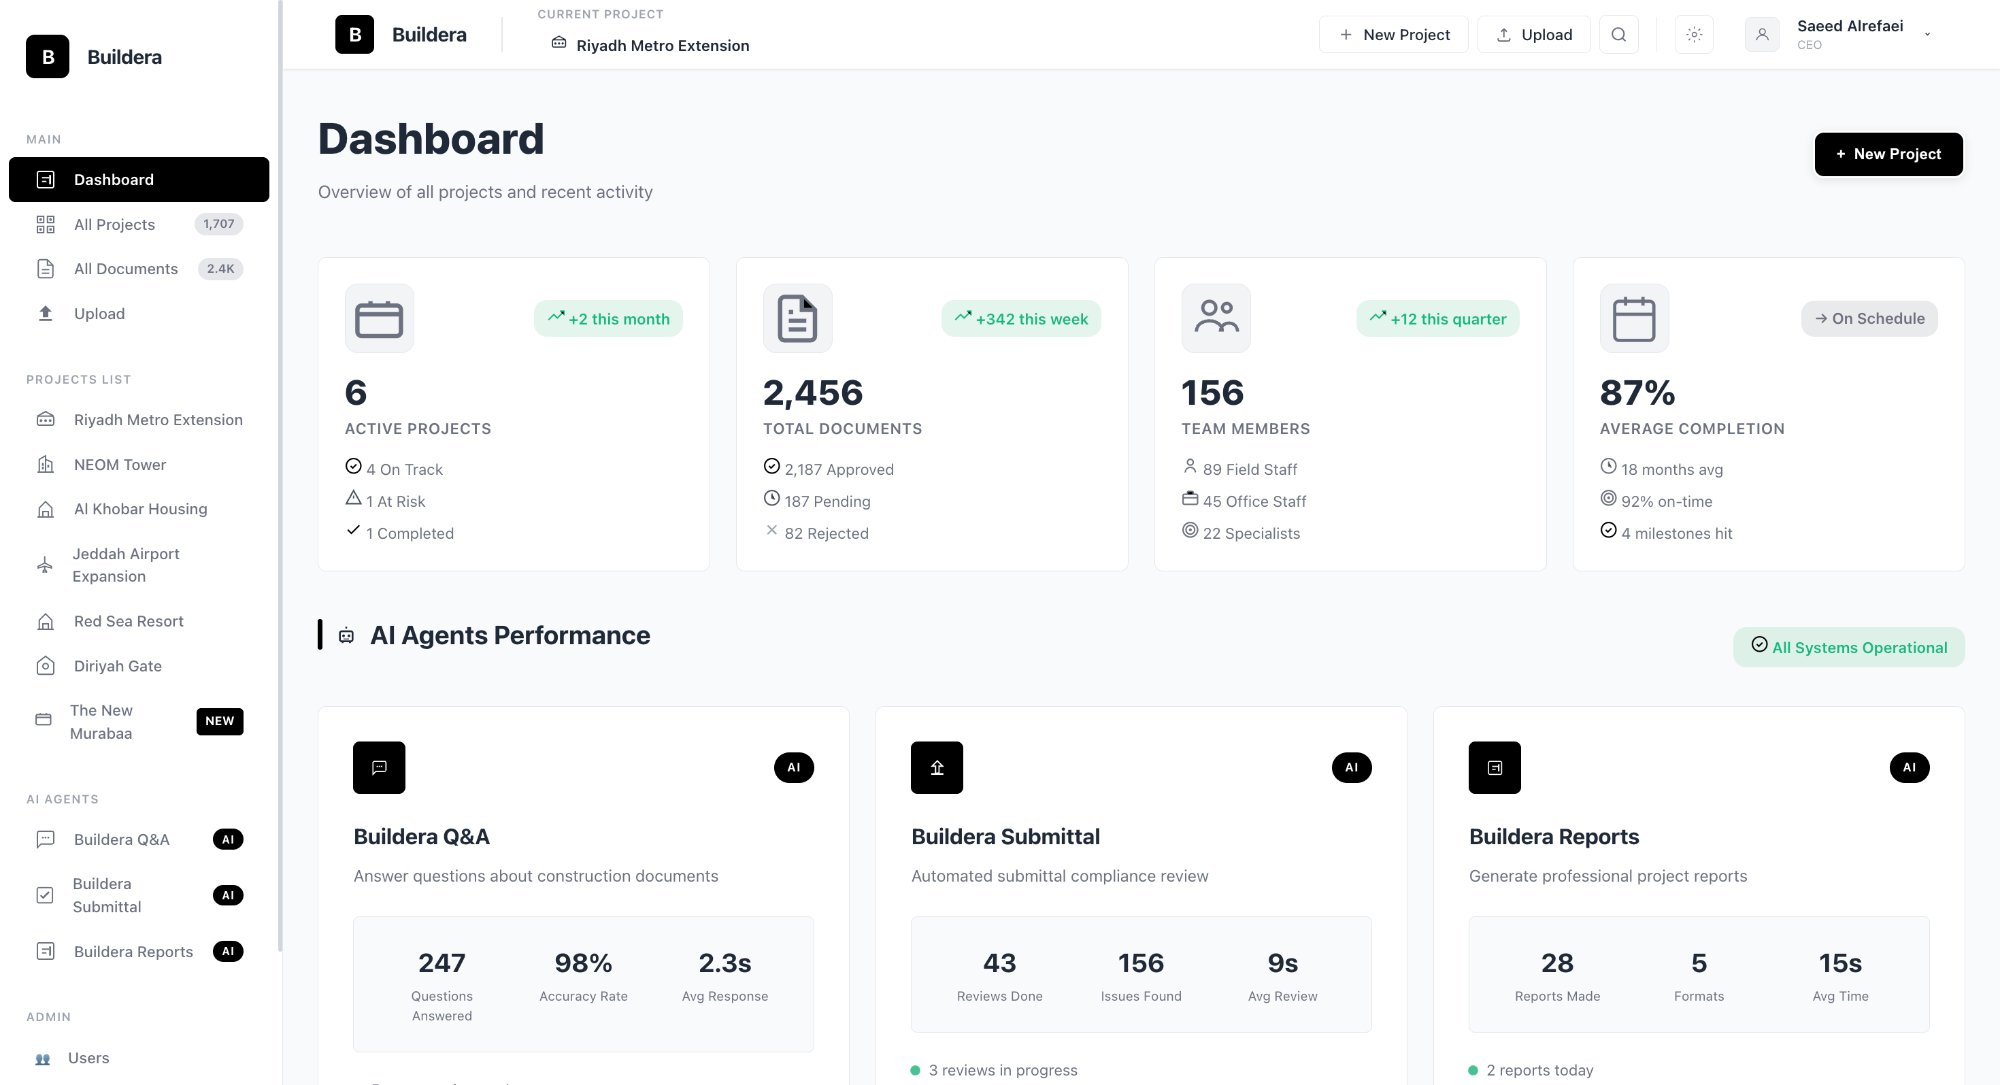Screen dimensions: 2000x1085
Task: Open the search icon in the top bar
Action: pyautogui.click(x=1618, y=34)
